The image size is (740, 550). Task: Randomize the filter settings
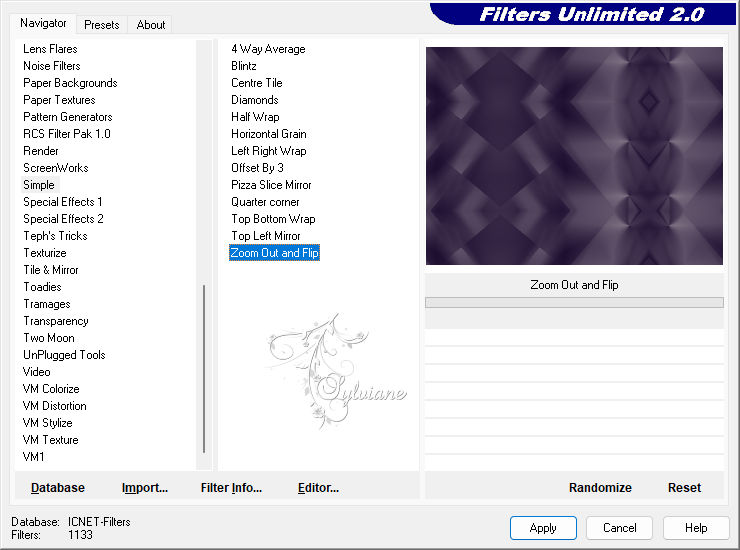pos(600,487)
